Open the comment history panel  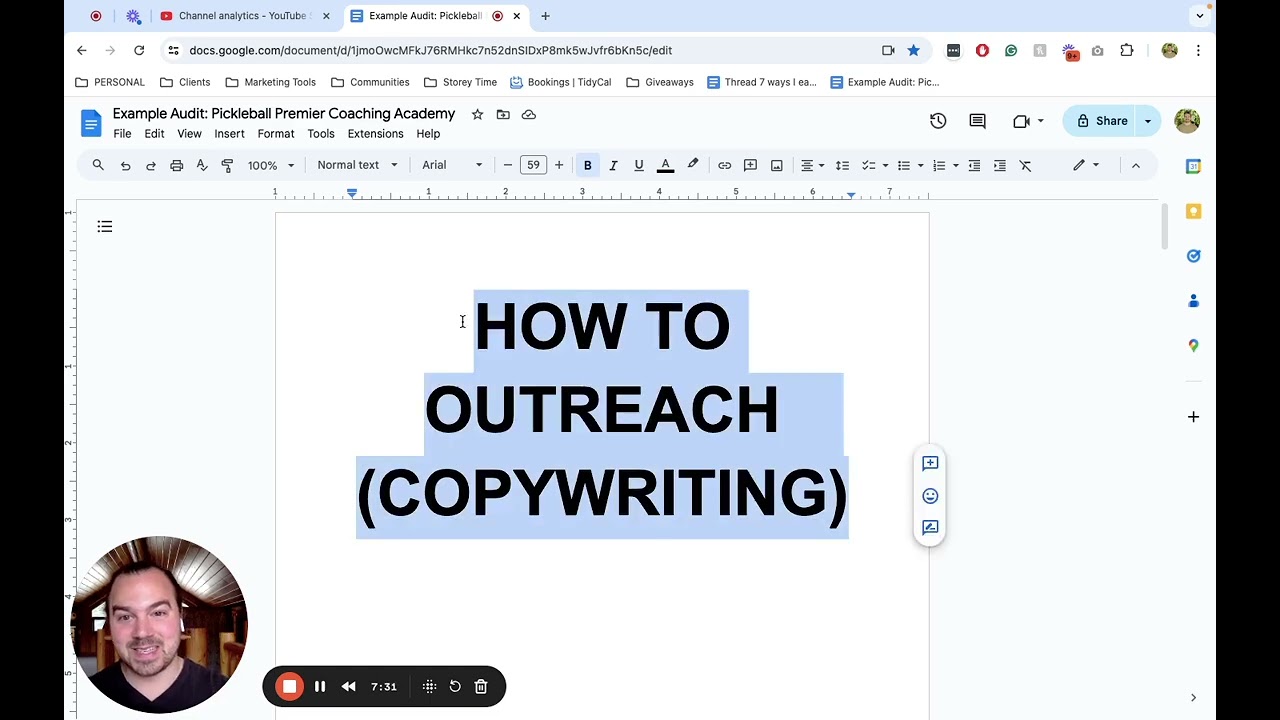978,121
